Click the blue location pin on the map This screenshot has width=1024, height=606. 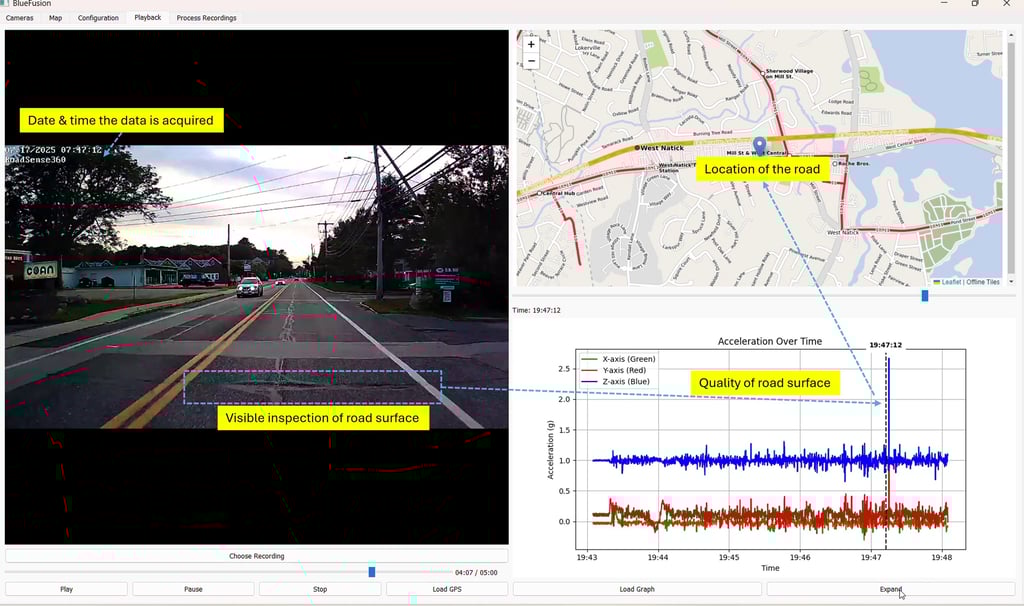coord(759,146)
